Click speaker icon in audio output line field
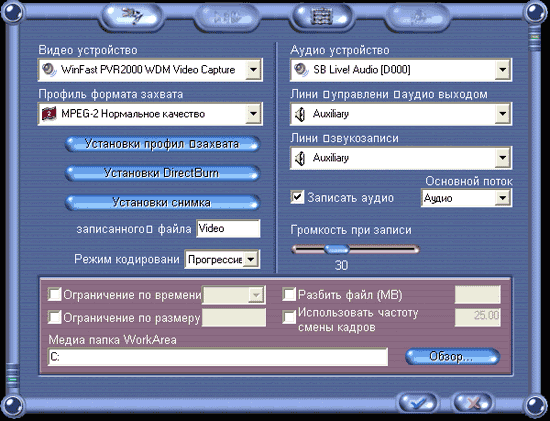 pos(300,114)
